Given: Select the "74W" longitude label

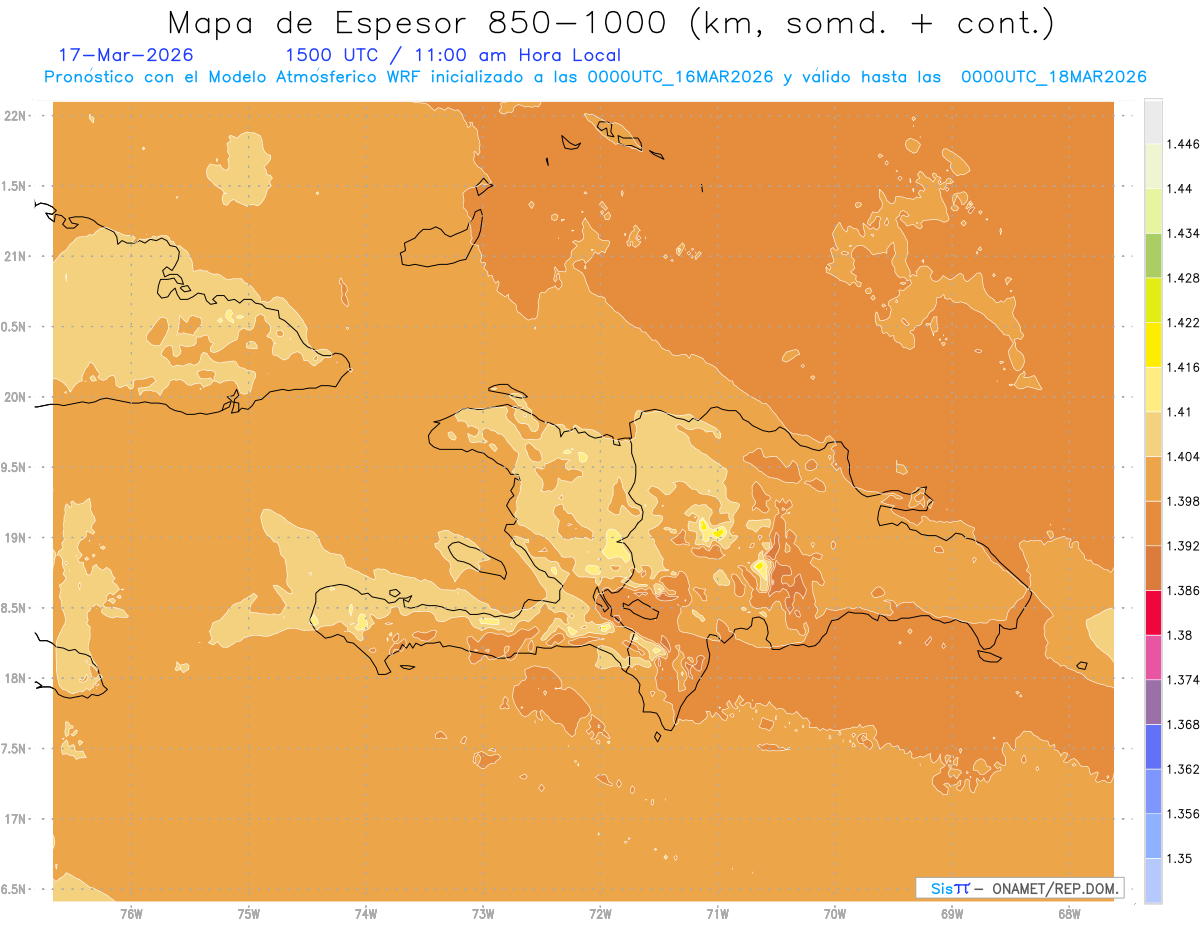Looking at the screenshot, I should 366,913.
